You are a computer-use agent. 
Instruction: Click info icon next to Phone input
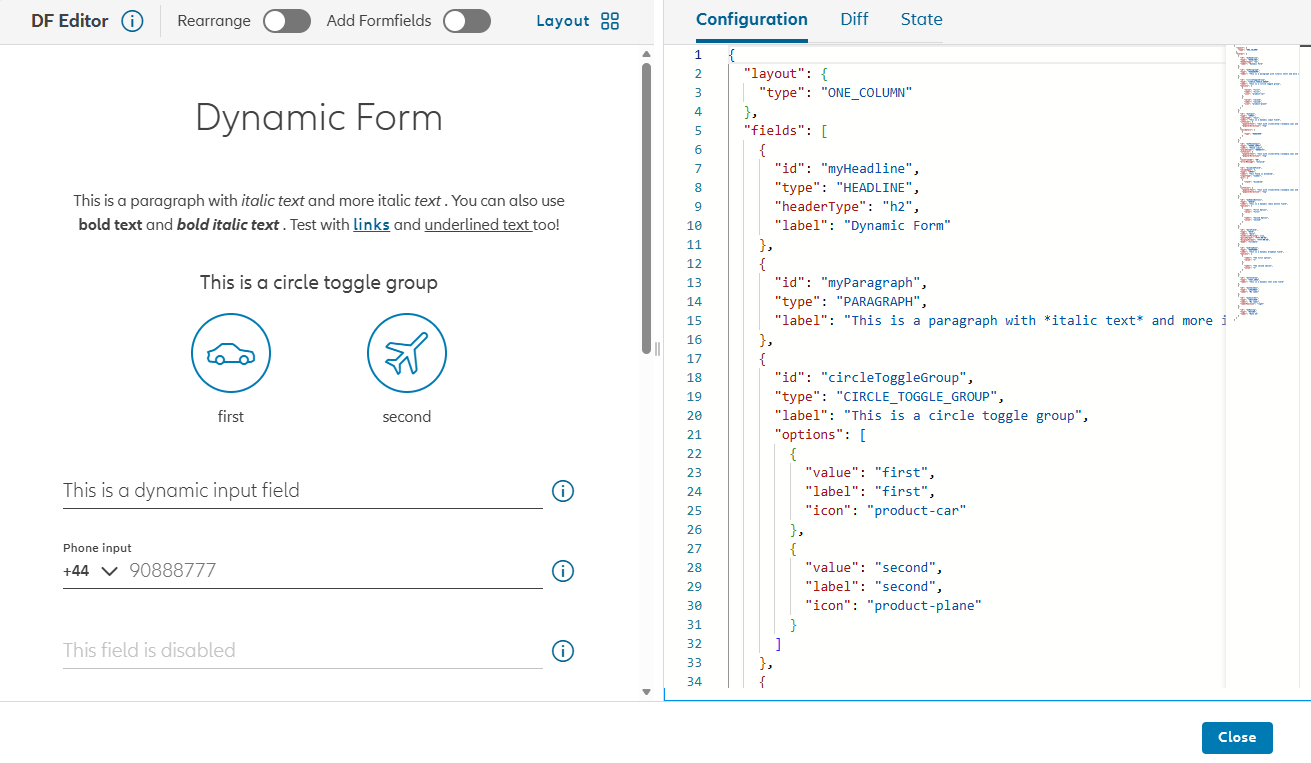coord(563,571)
